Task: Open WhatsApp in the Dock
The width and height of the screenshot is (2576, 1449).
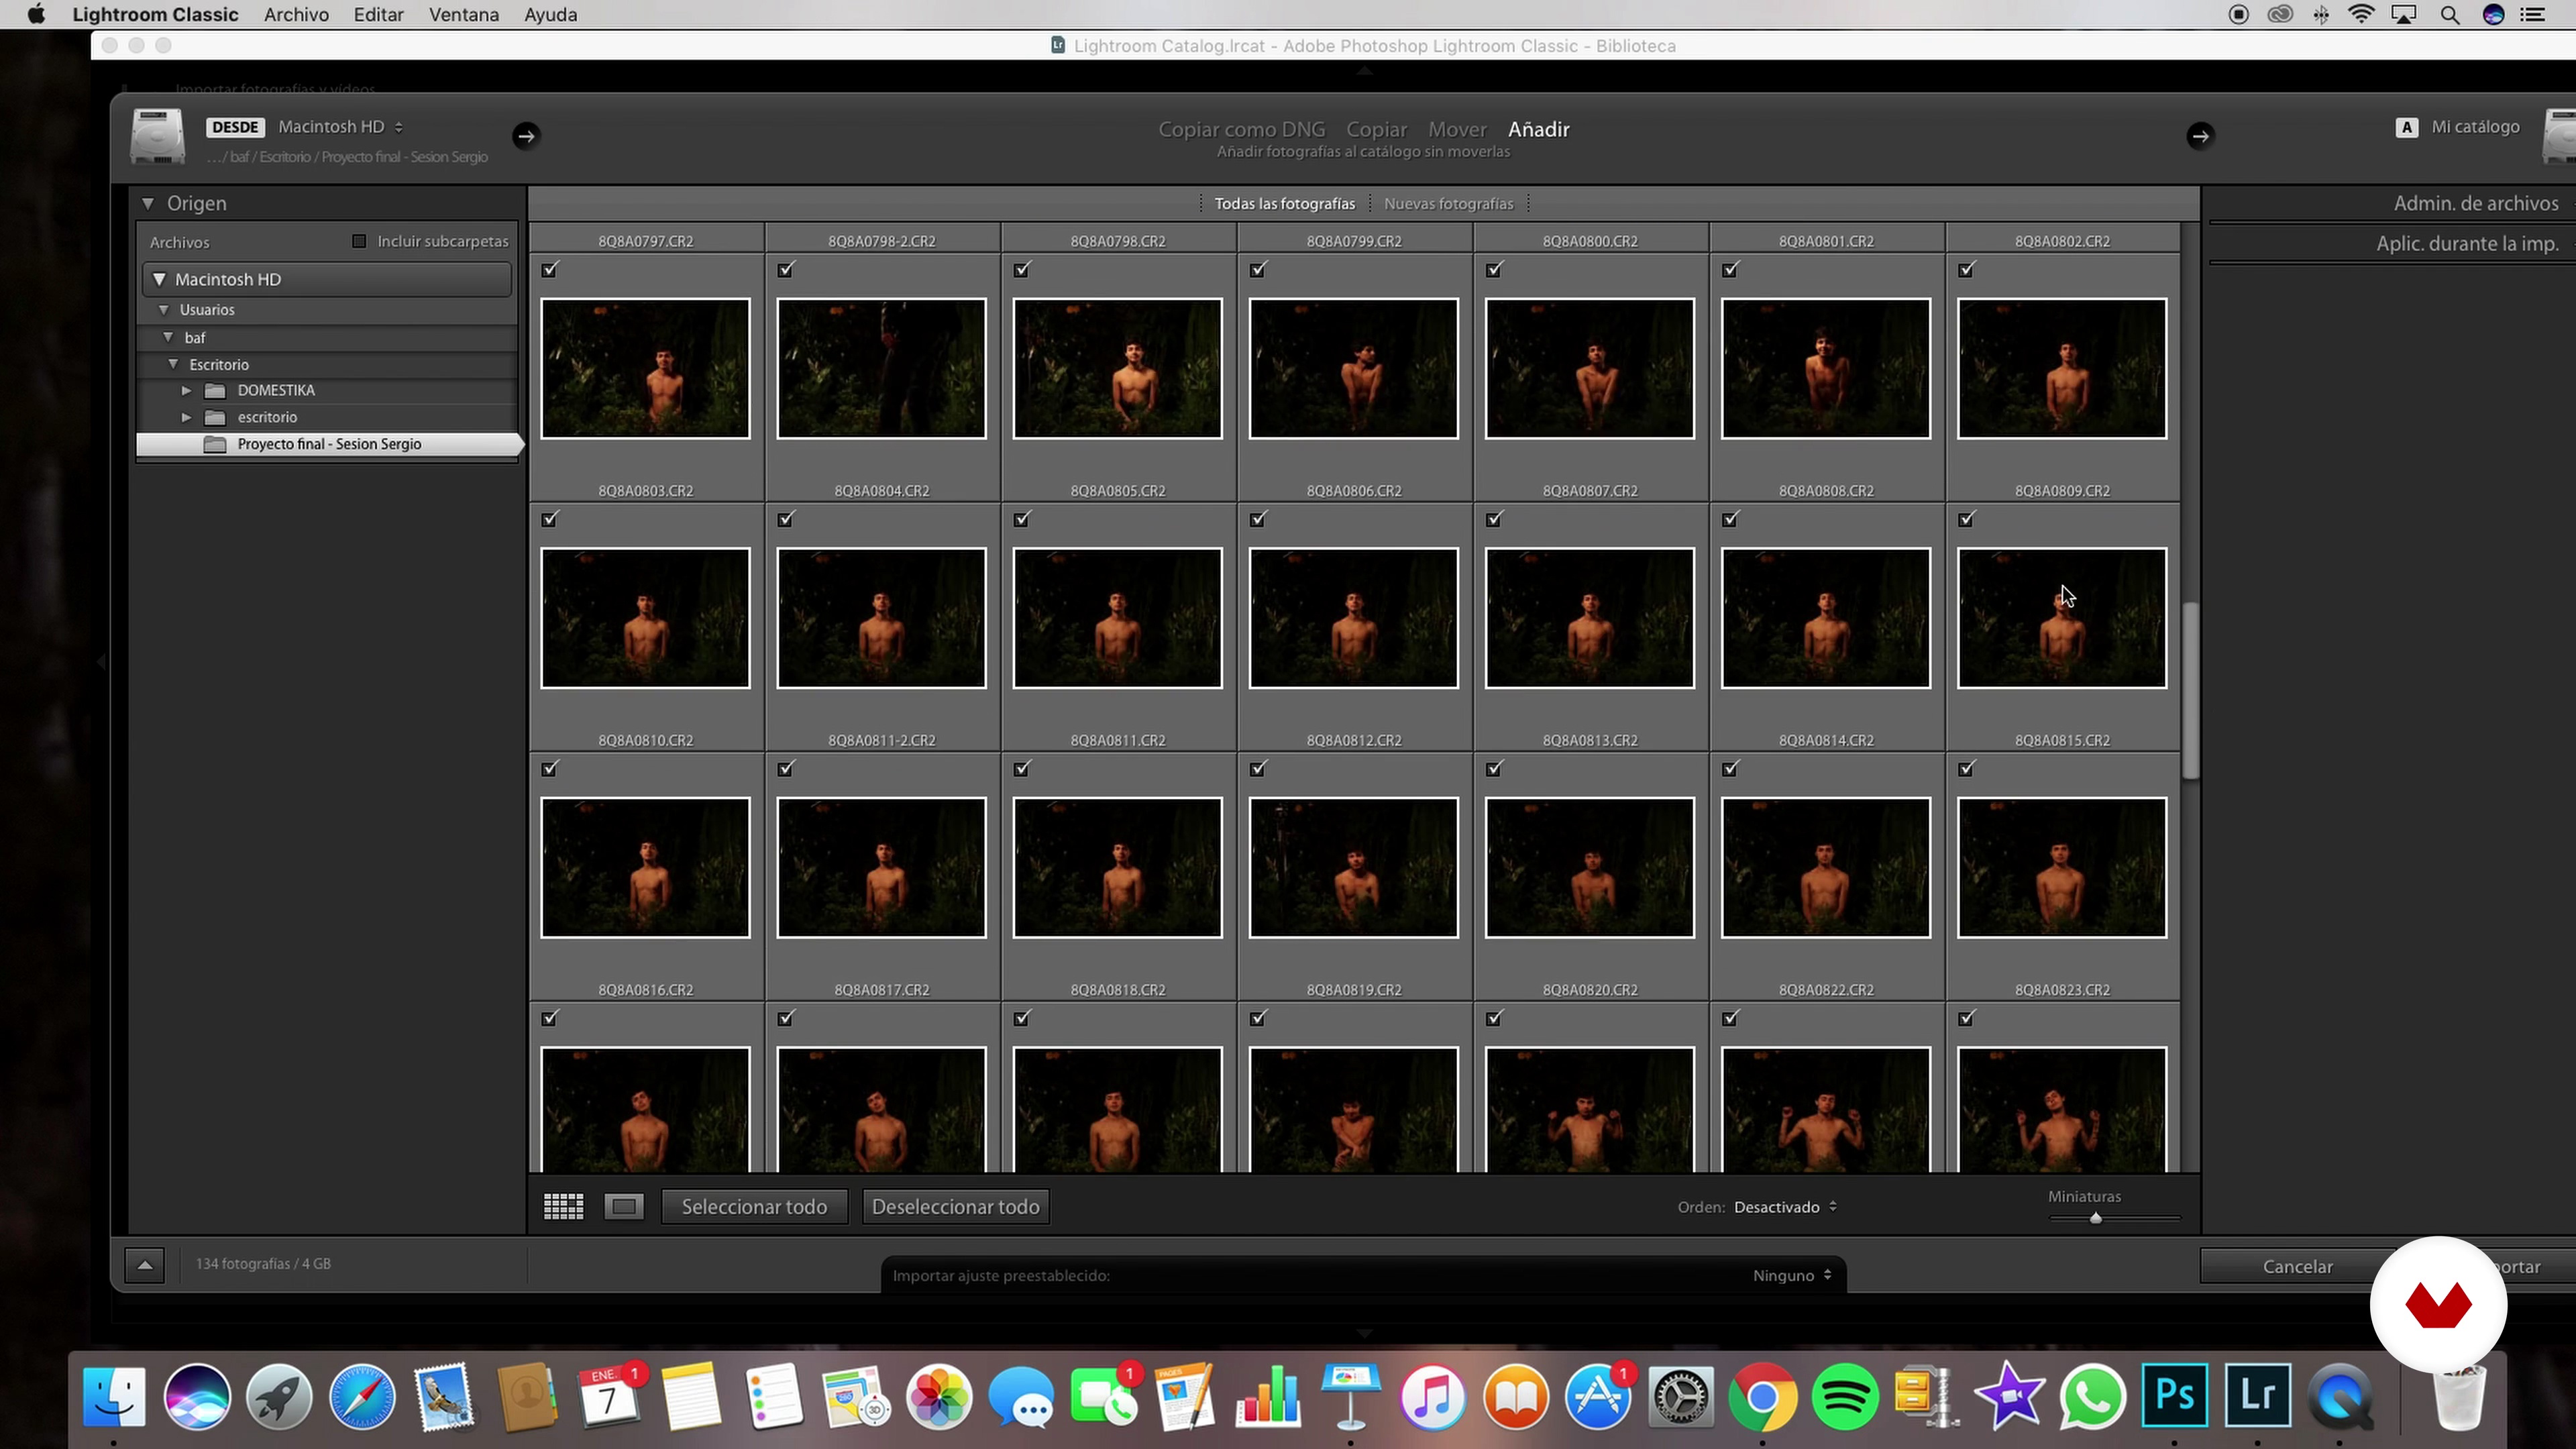Action: pyautogui.click(x=2092, y=1397)
